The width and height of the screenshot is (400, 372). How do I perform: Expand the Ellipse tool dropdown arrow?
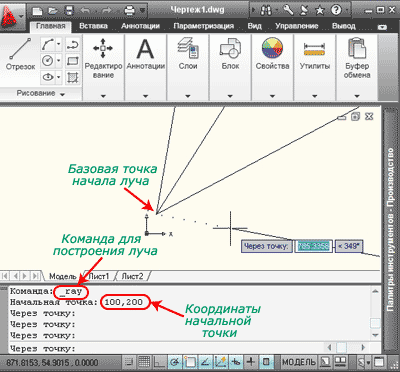tap(59, 77)
